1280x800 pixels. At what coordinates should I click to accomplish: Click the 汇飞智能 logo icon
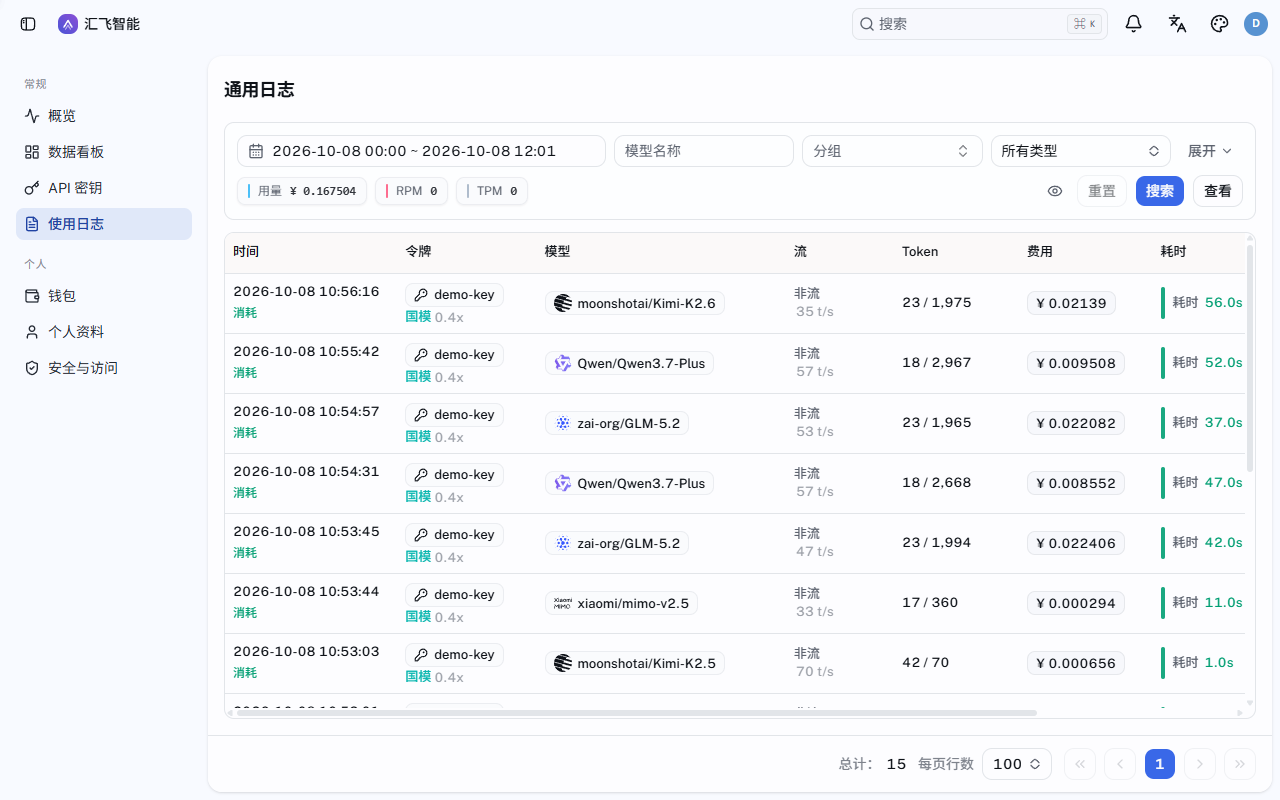point(68,24)
